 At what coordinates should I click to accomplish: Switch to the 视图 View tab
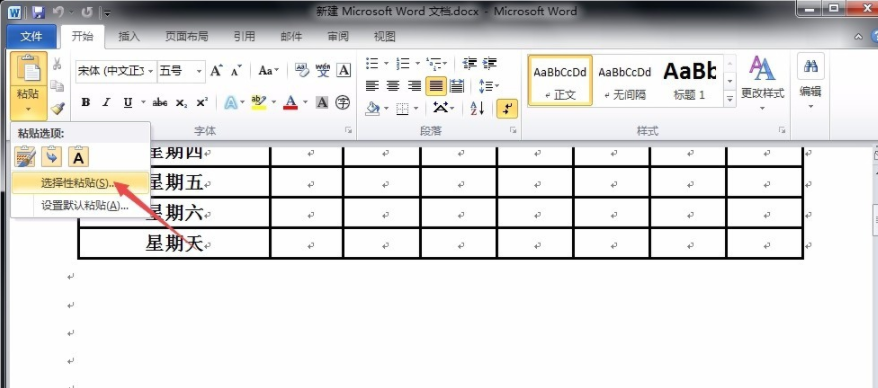click(385, 36)
